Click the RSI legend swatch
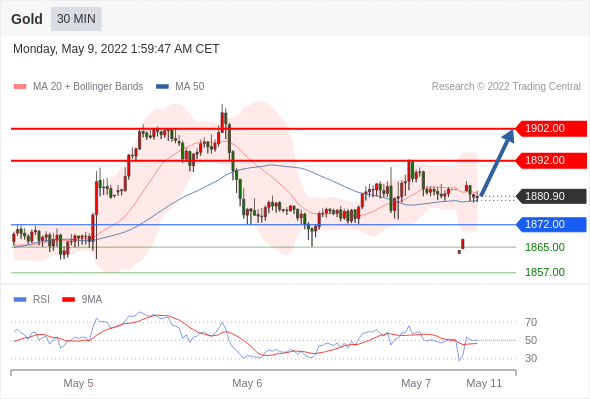The width and height of the screenshot is (590, 400). tap(20, 300)
